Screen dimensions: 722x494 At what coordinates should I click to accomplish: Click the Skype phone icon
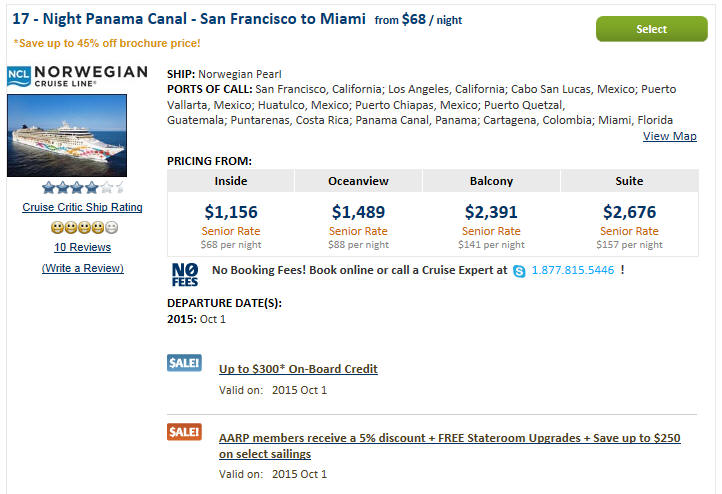pos(519,271)
